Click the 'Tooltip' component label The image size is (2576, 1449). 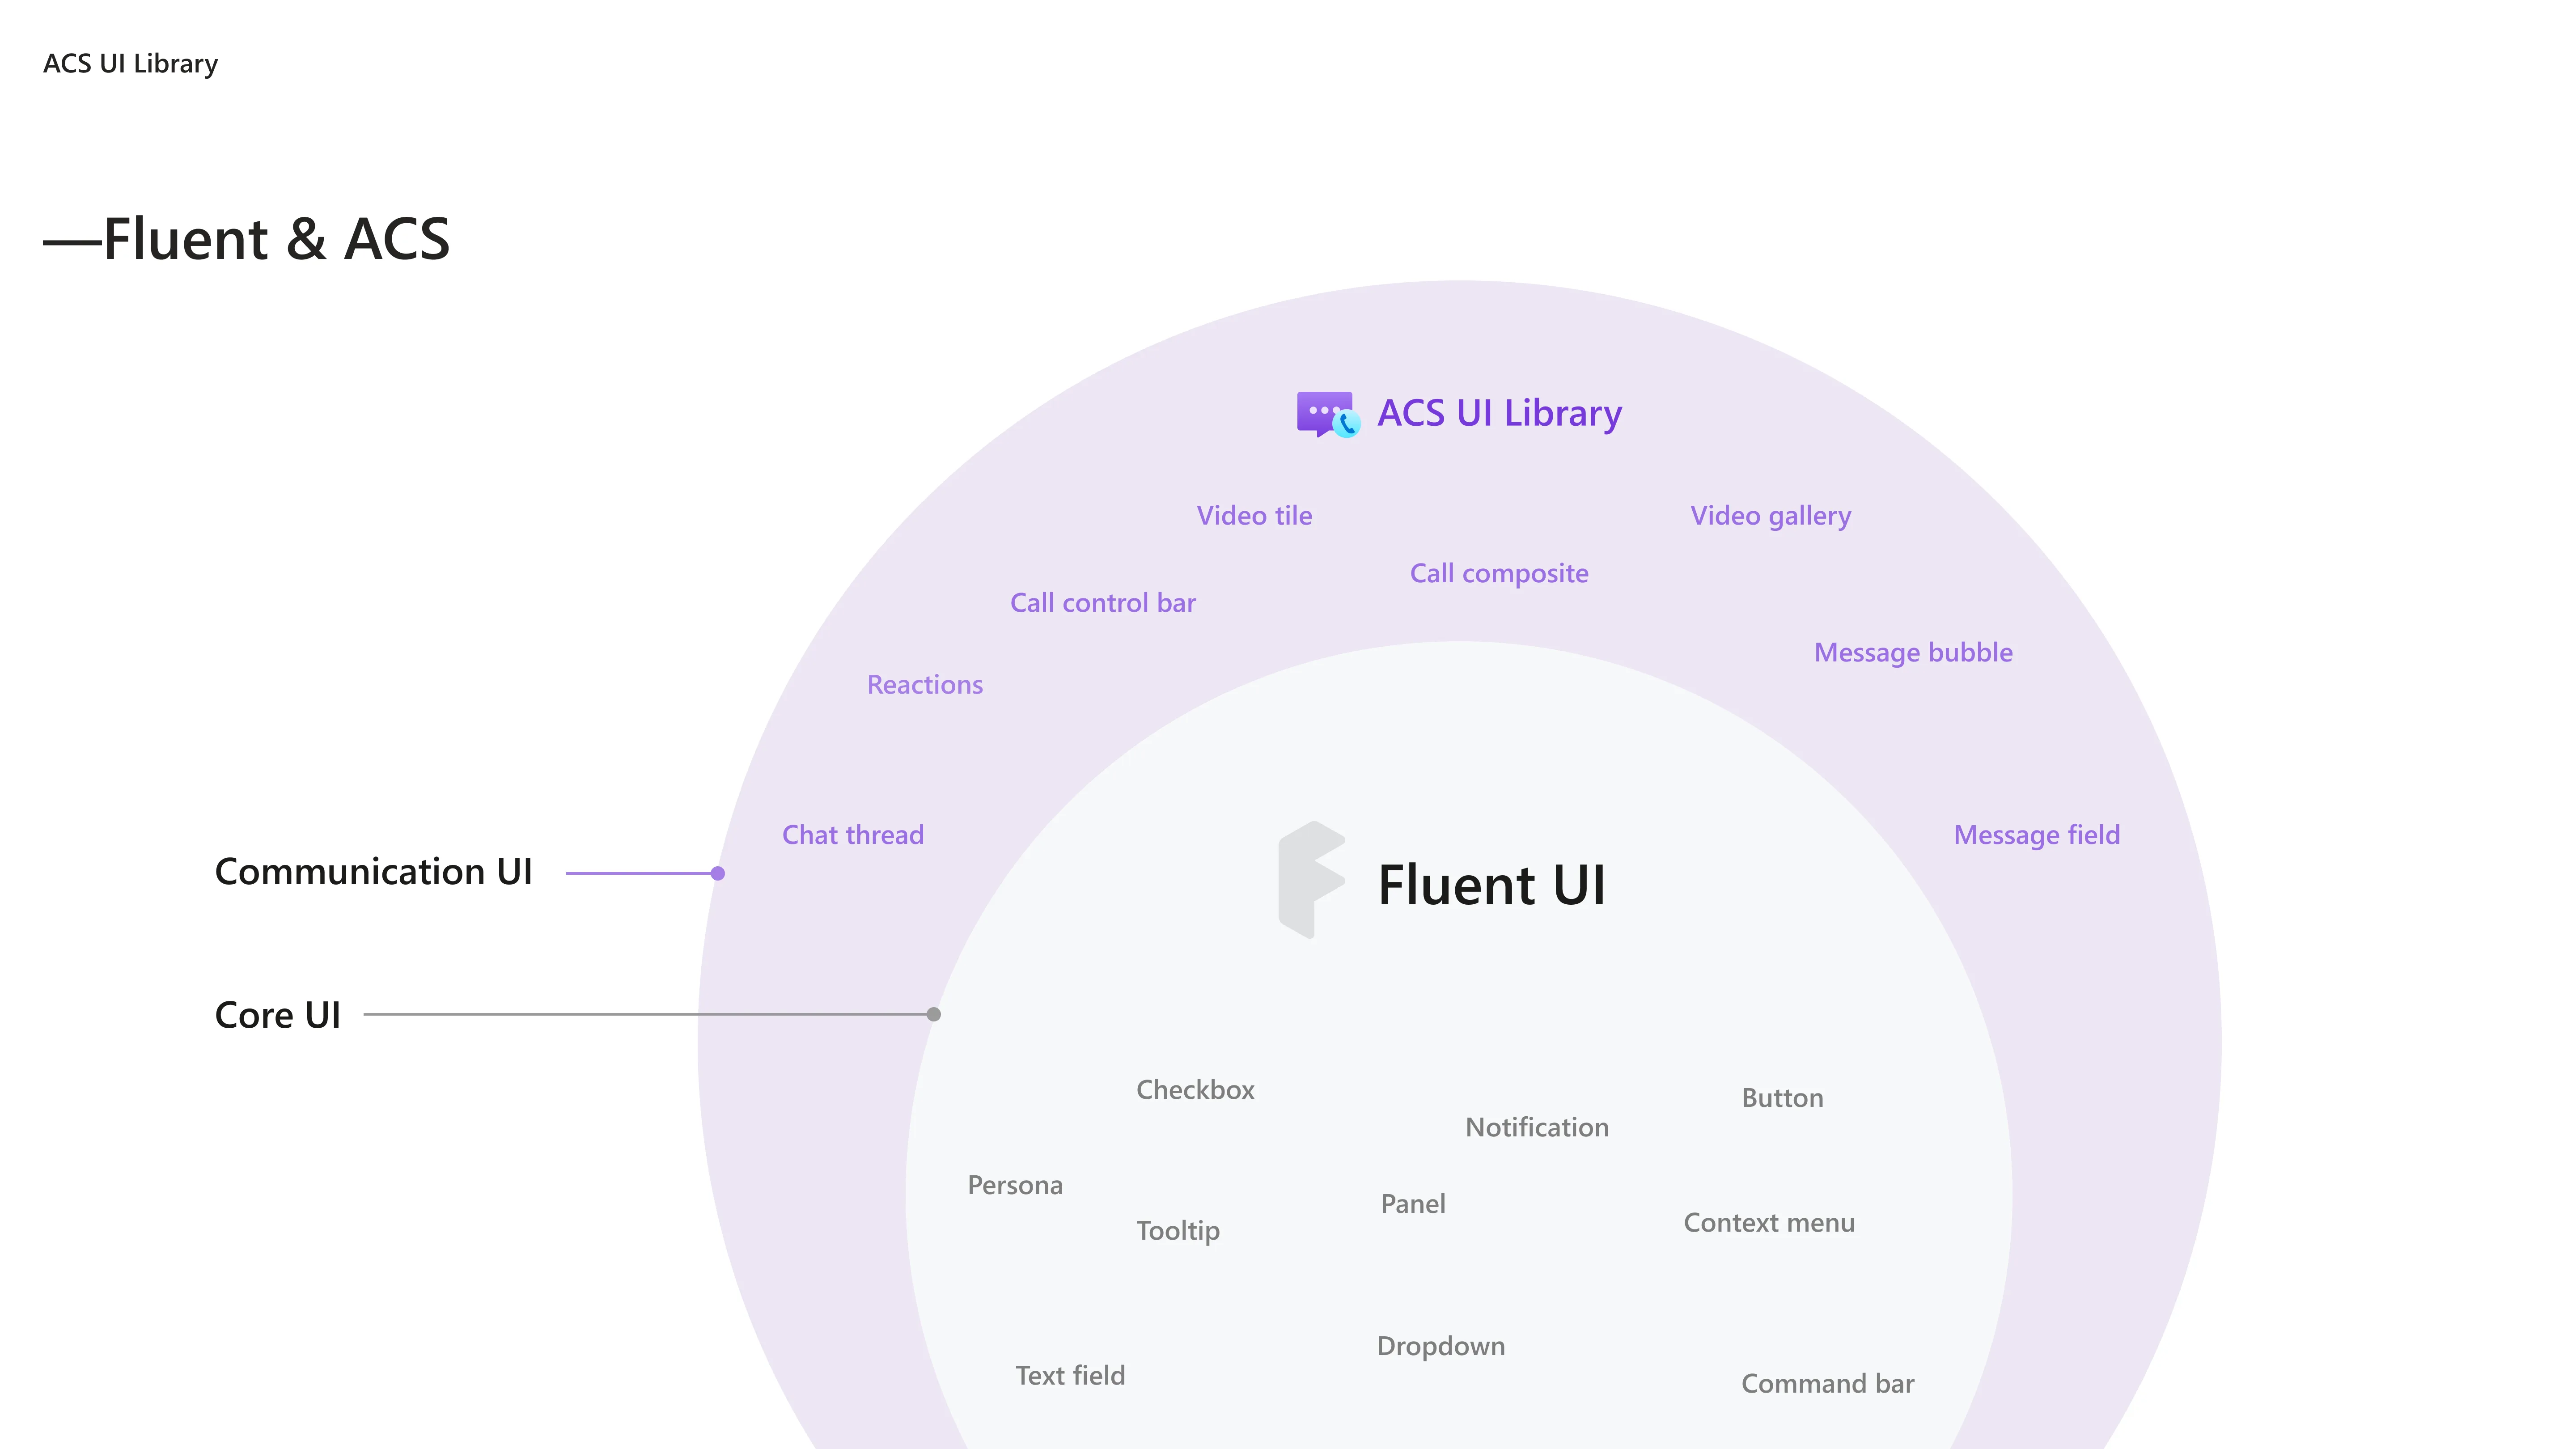pos(1178,1231)
